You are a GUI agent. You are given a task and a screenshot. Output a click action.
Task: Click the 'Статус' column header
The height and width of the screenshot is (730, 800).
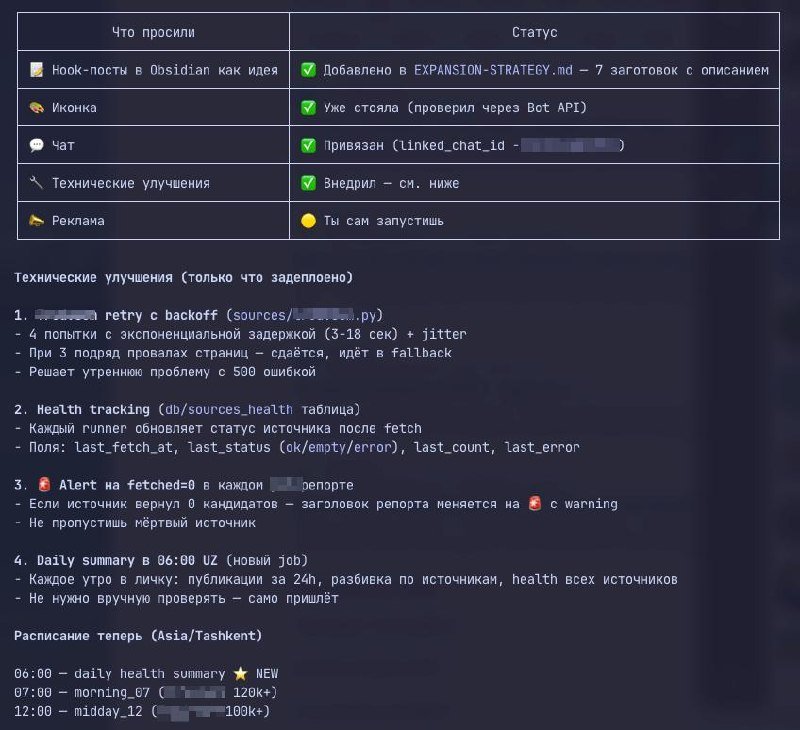534,32
